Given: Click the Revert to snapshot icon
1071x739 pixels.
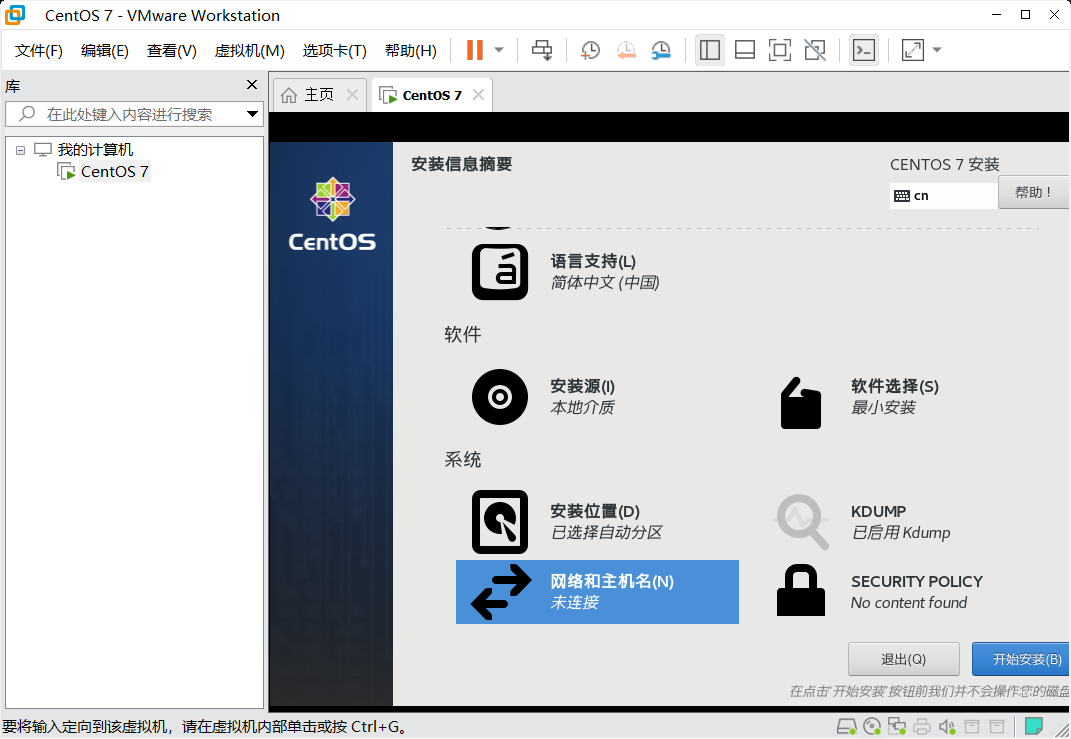Looking at the screenshot, I should pos(626,50).
